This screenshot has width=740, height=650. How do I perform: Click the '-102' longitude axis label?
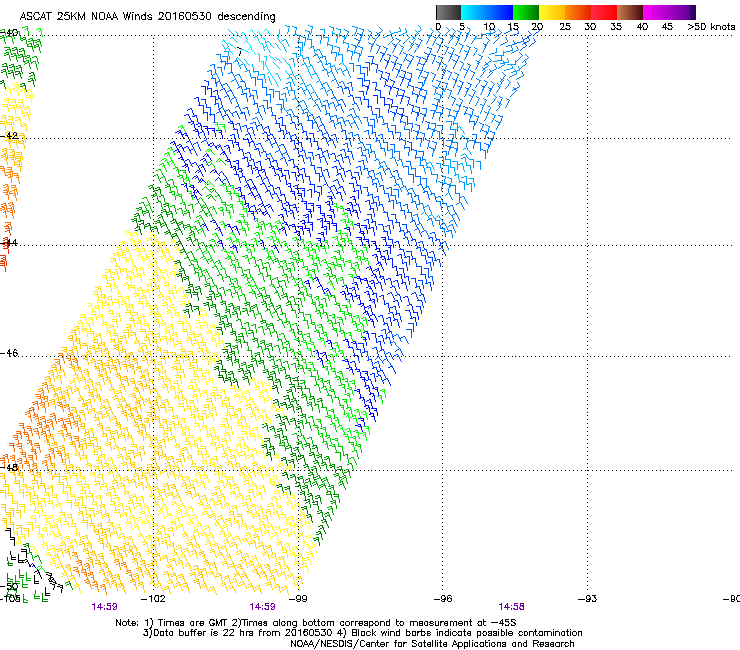coord(153,599)
